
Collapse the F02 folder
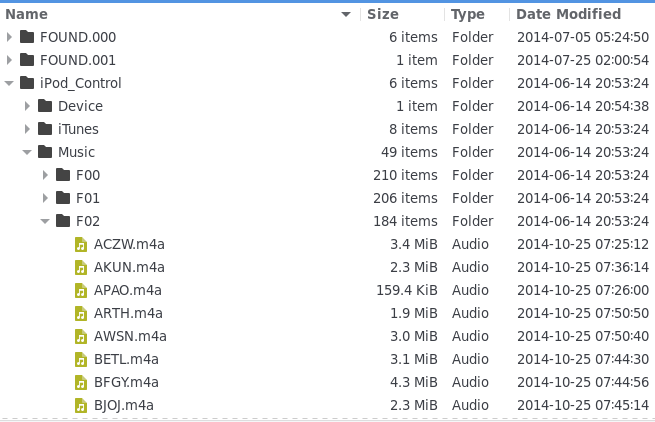click(45, 222)
